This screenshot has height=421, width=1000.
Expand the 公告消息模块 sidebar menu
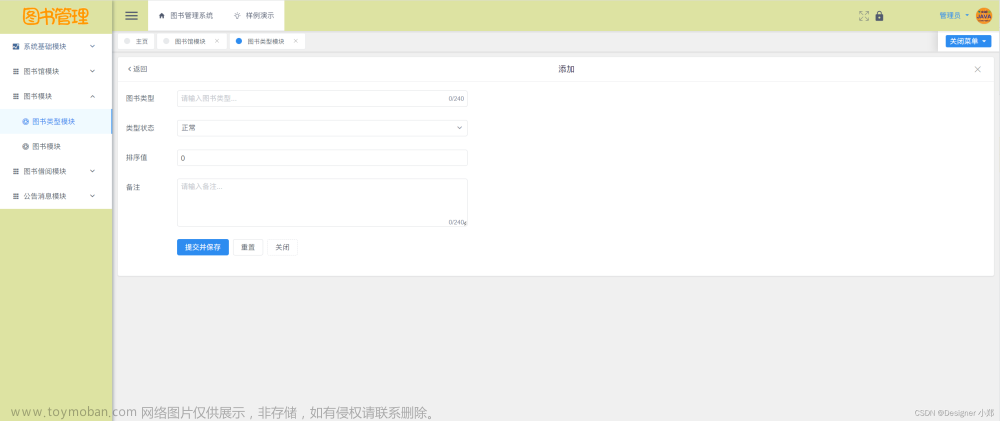coord(92,196)
